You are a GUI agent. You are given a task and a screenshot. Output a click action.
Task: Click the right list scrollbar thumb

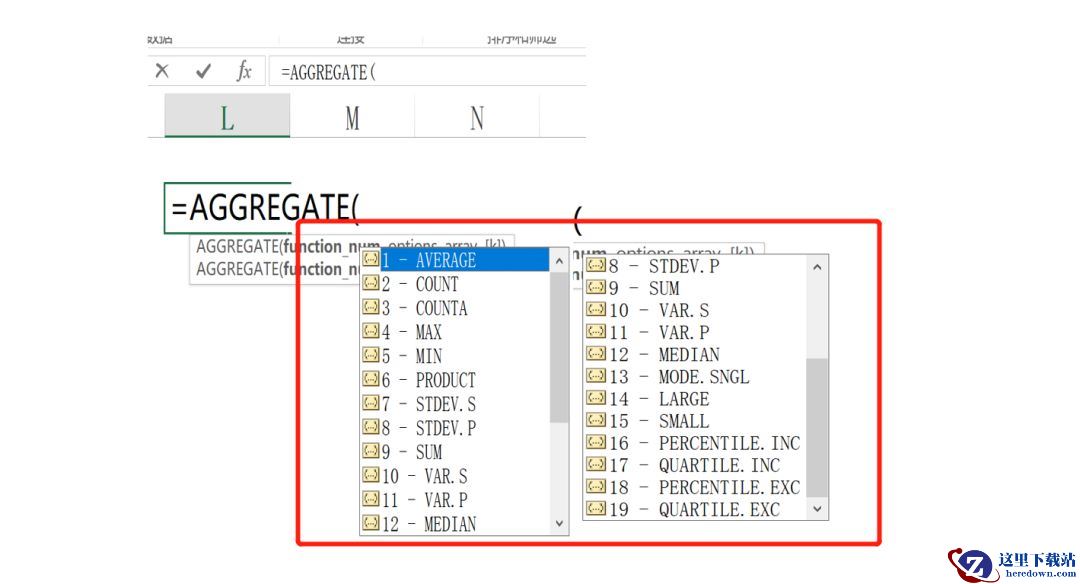pyautogui.click(x=817, y=427)
